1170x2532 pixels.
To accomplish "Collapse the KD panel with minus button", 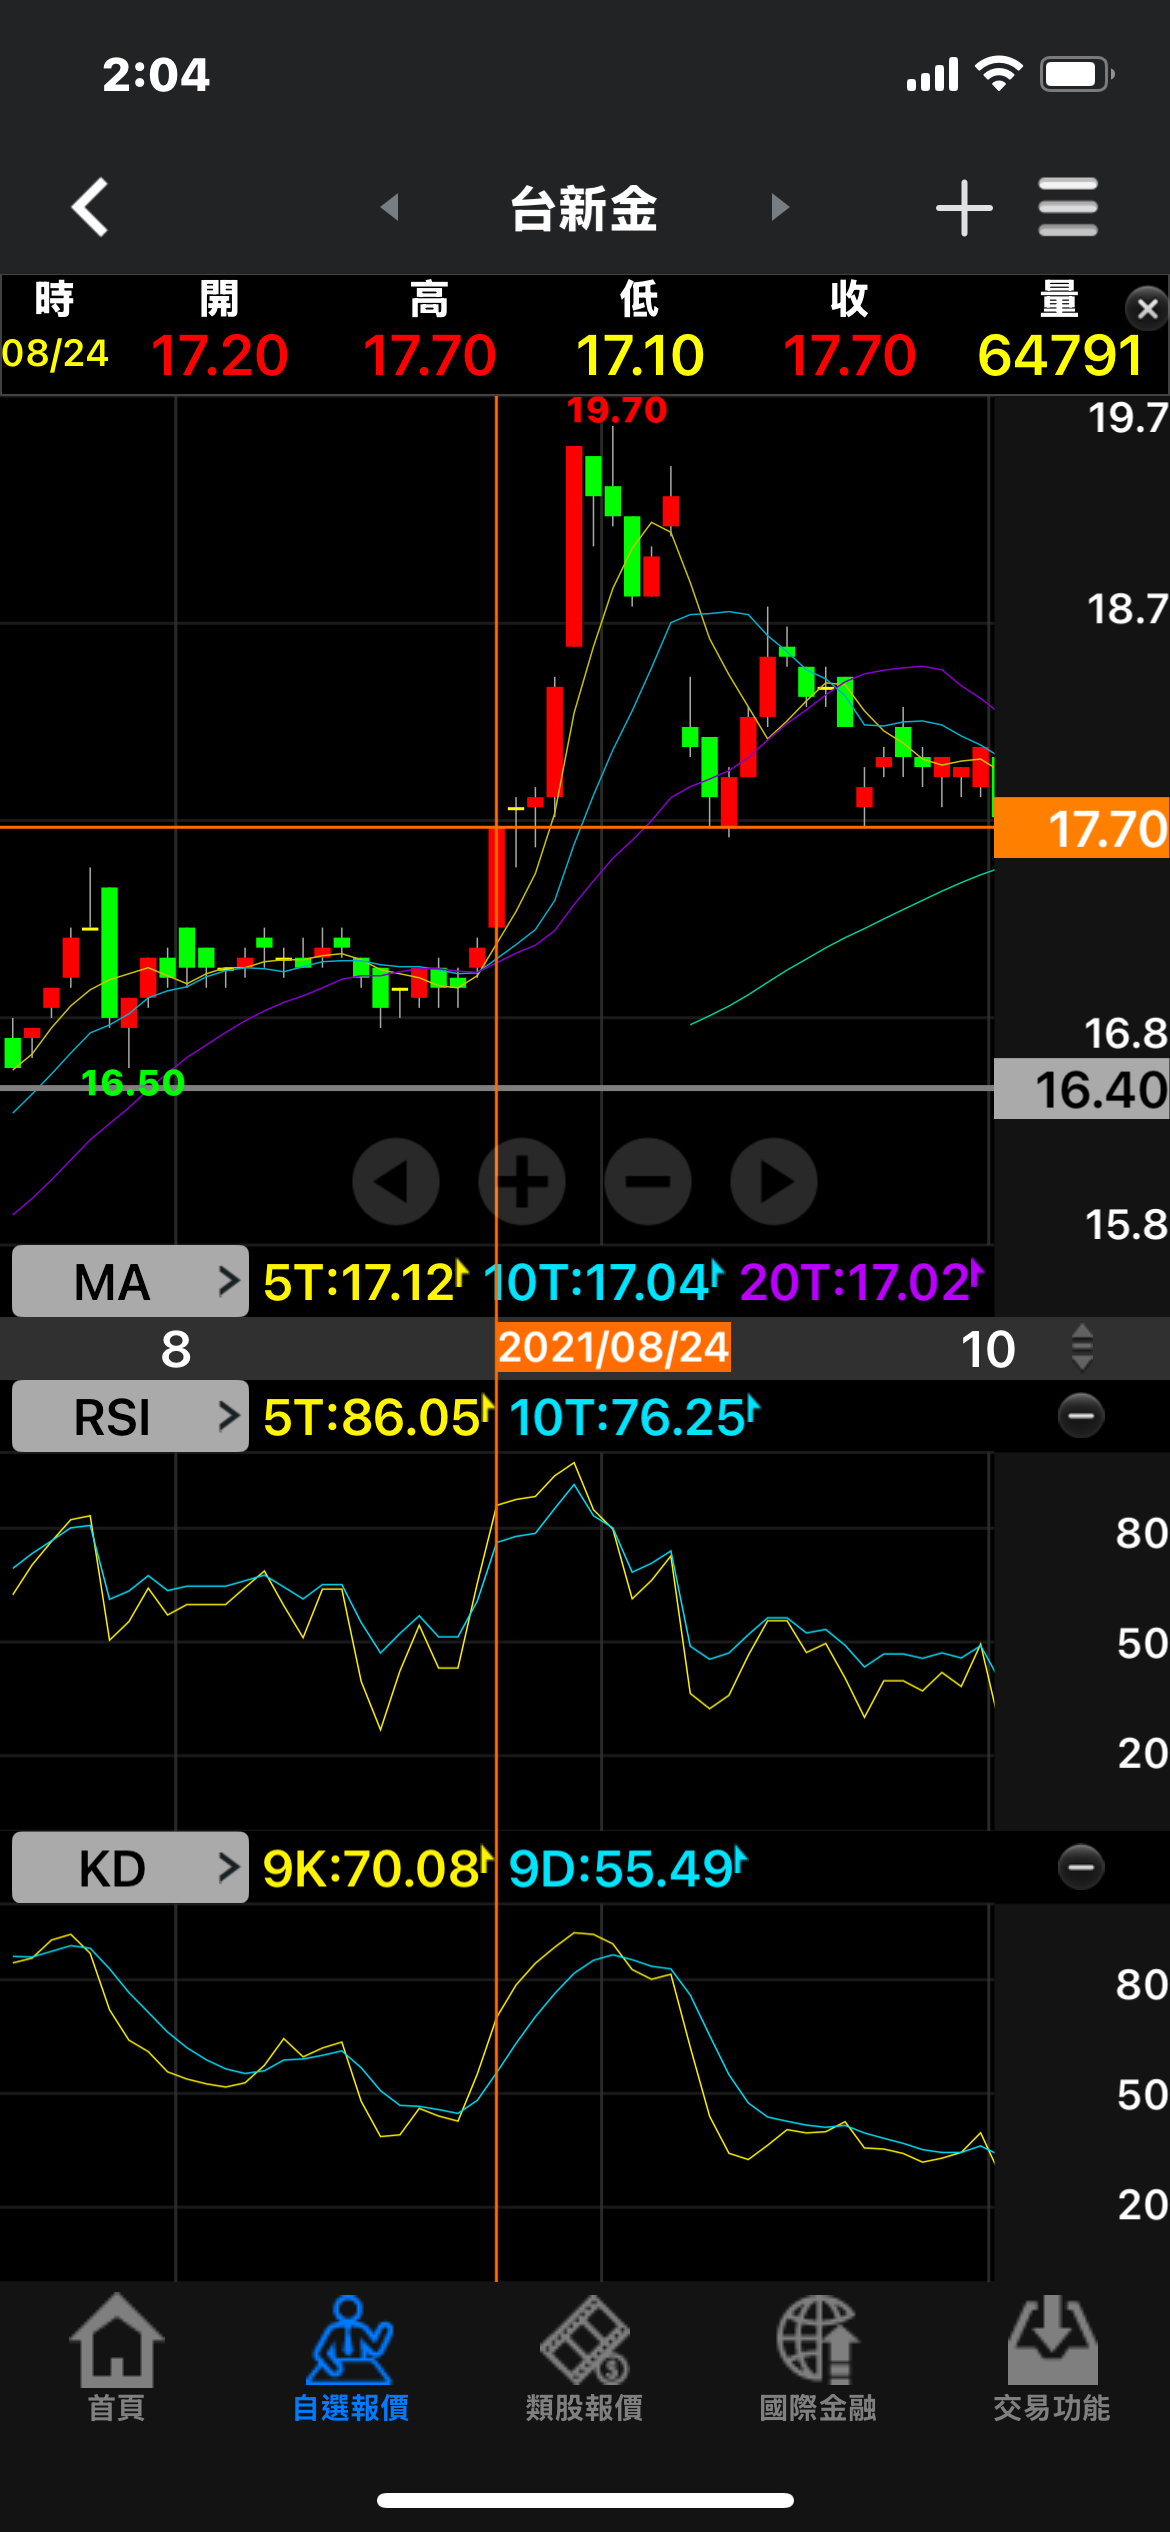I will (x=1081, y=1866).
